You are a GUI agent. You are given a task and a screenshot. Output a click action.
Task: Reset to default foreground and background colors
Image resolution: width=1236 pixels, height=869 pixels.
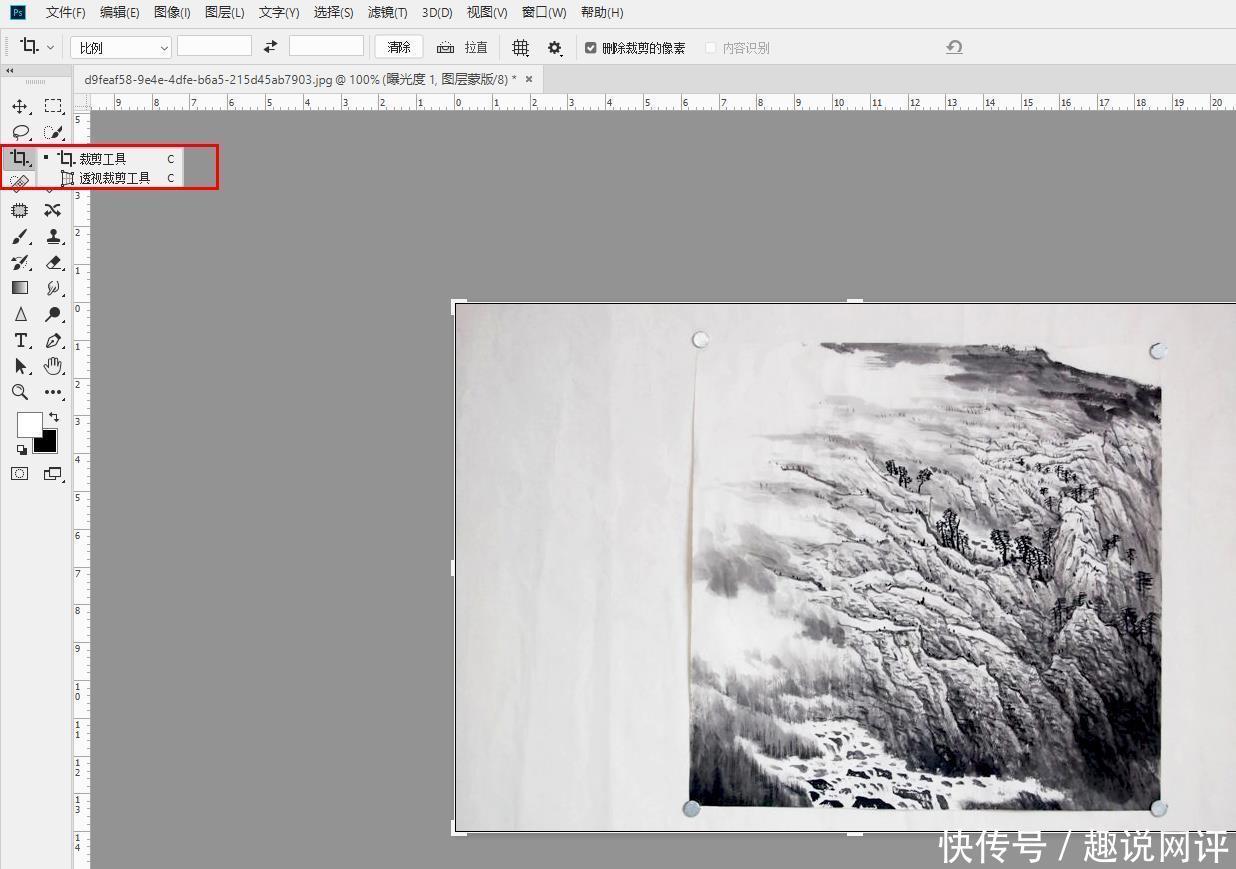(x=21, y=450)
